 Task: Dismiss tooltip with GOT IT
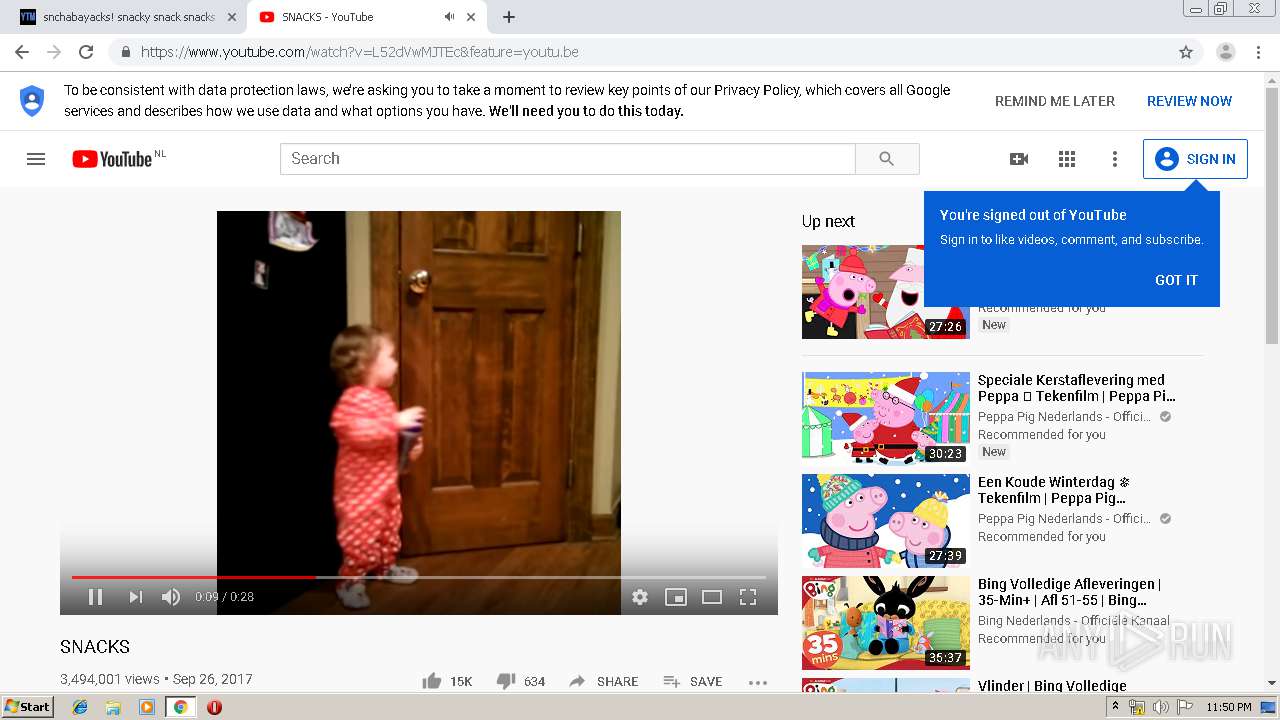(1176, 280)
